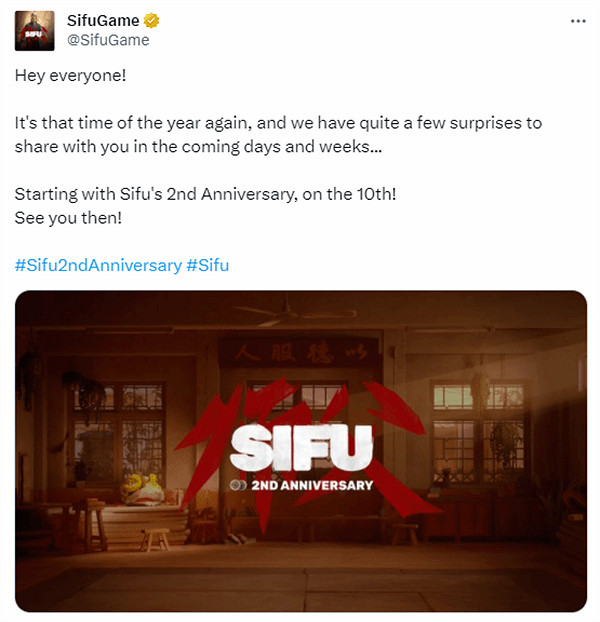Screen dimensions: 600x622
Task: Open the #Sifu hashtag
Action: [207, 265]
